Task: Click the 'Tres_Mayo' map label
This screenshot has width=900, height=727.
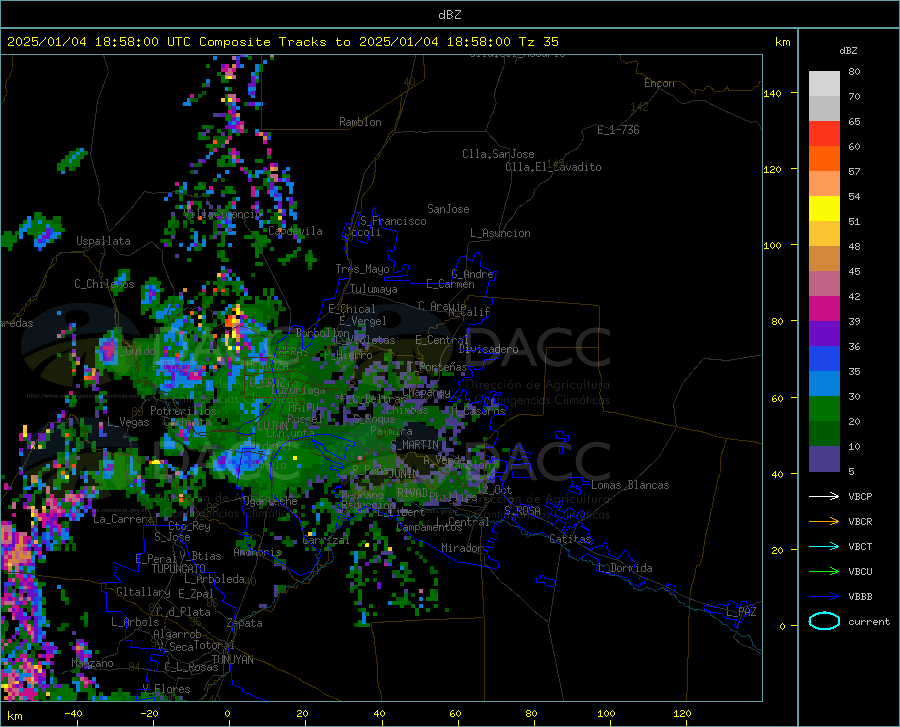Action: tap(362, 269)
